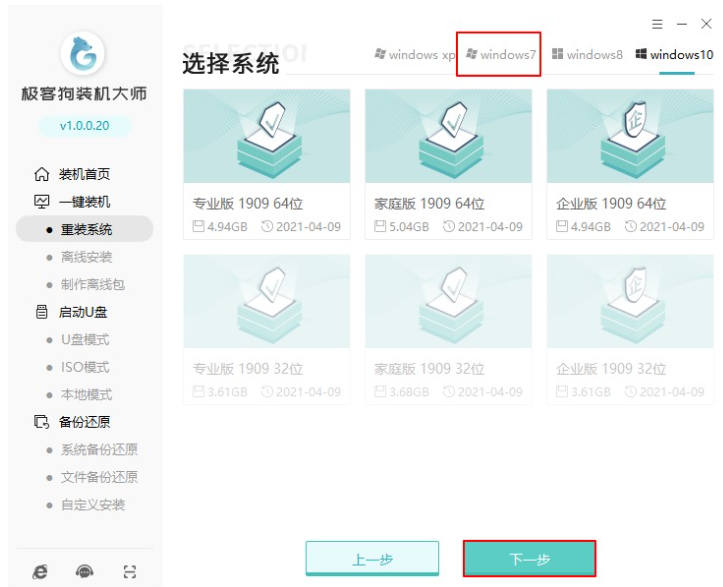
Task: Choose the 家庭版 1909 32位 system card
Action: pos(448,329)
